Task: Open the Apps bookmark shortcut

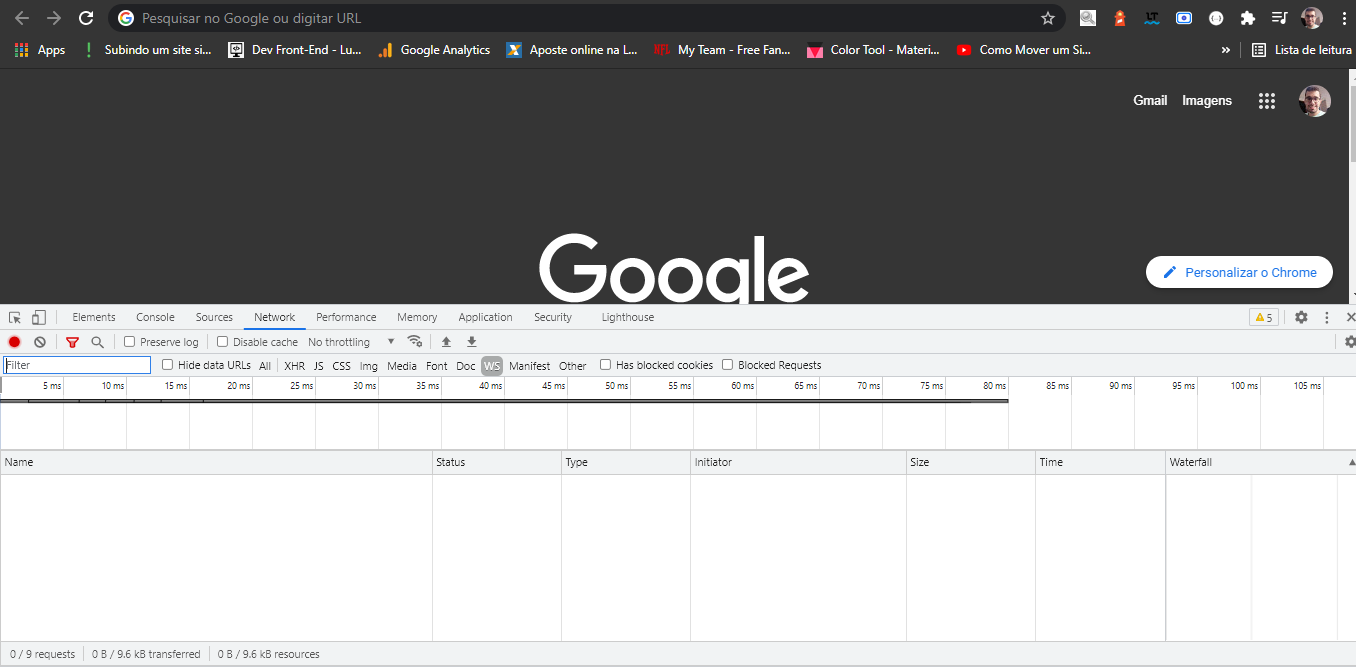Action: pos(40,50)
